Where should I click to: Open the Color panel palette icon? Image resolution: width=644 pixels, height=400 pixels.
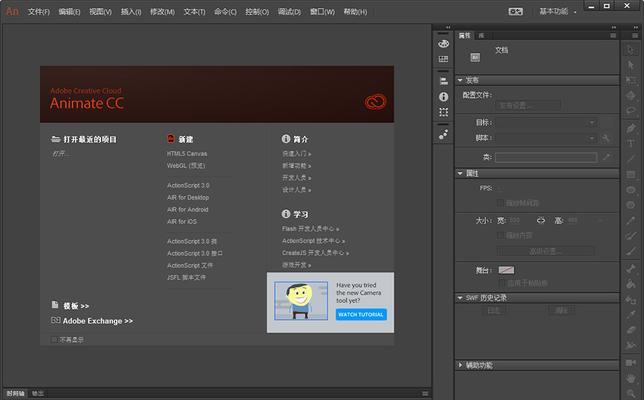[443, 44]
